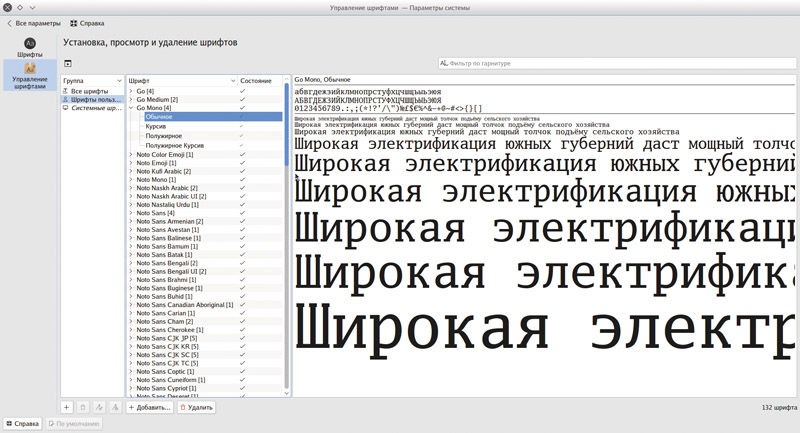This screenshot has width=800, height=433.
Task: Focus the Фильтр по гарнитуре field
Action: pyautogui.click(x=617, y=63)
